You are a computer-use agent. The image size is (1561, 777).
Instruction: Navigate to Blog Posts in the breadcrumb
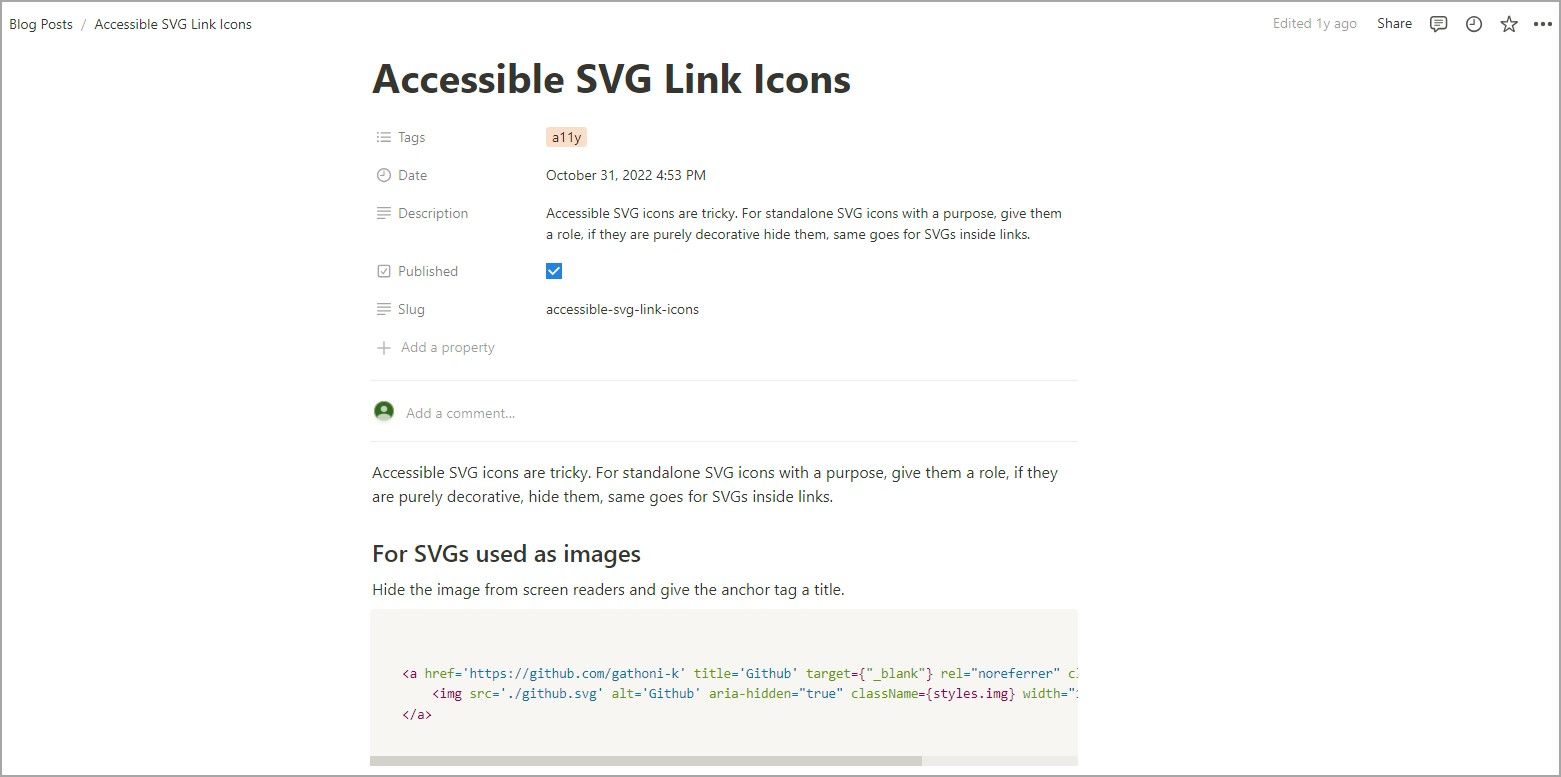[40, 23]
